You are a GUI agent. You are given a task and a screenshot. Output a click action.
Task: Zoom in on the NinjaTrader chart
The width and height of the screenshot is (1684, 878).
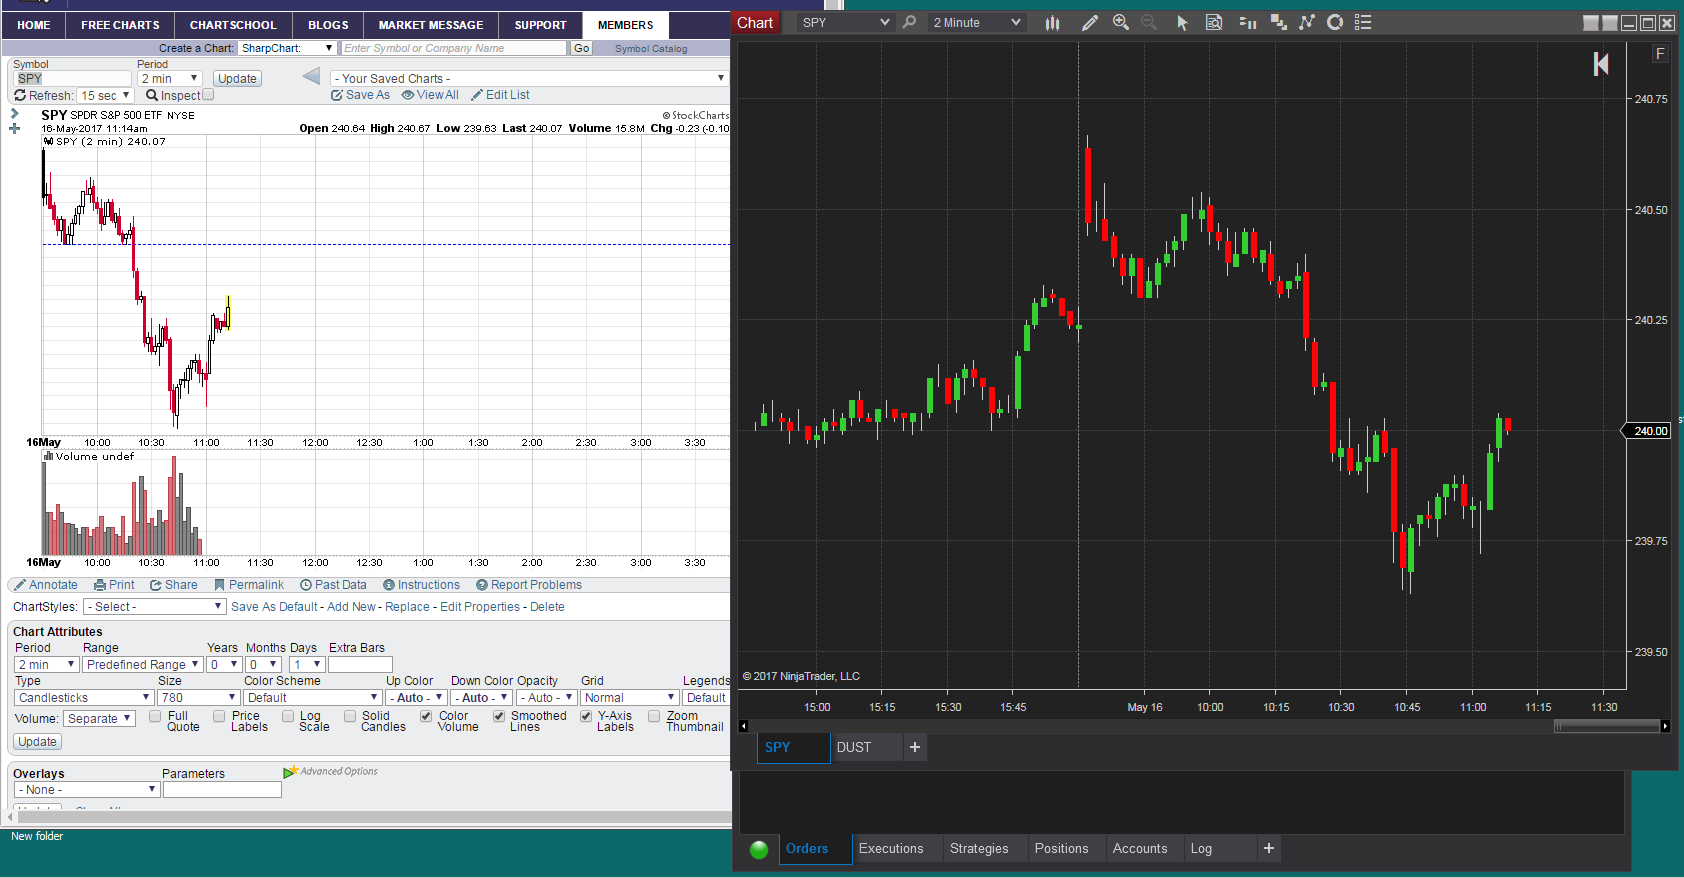(1121, 22)
